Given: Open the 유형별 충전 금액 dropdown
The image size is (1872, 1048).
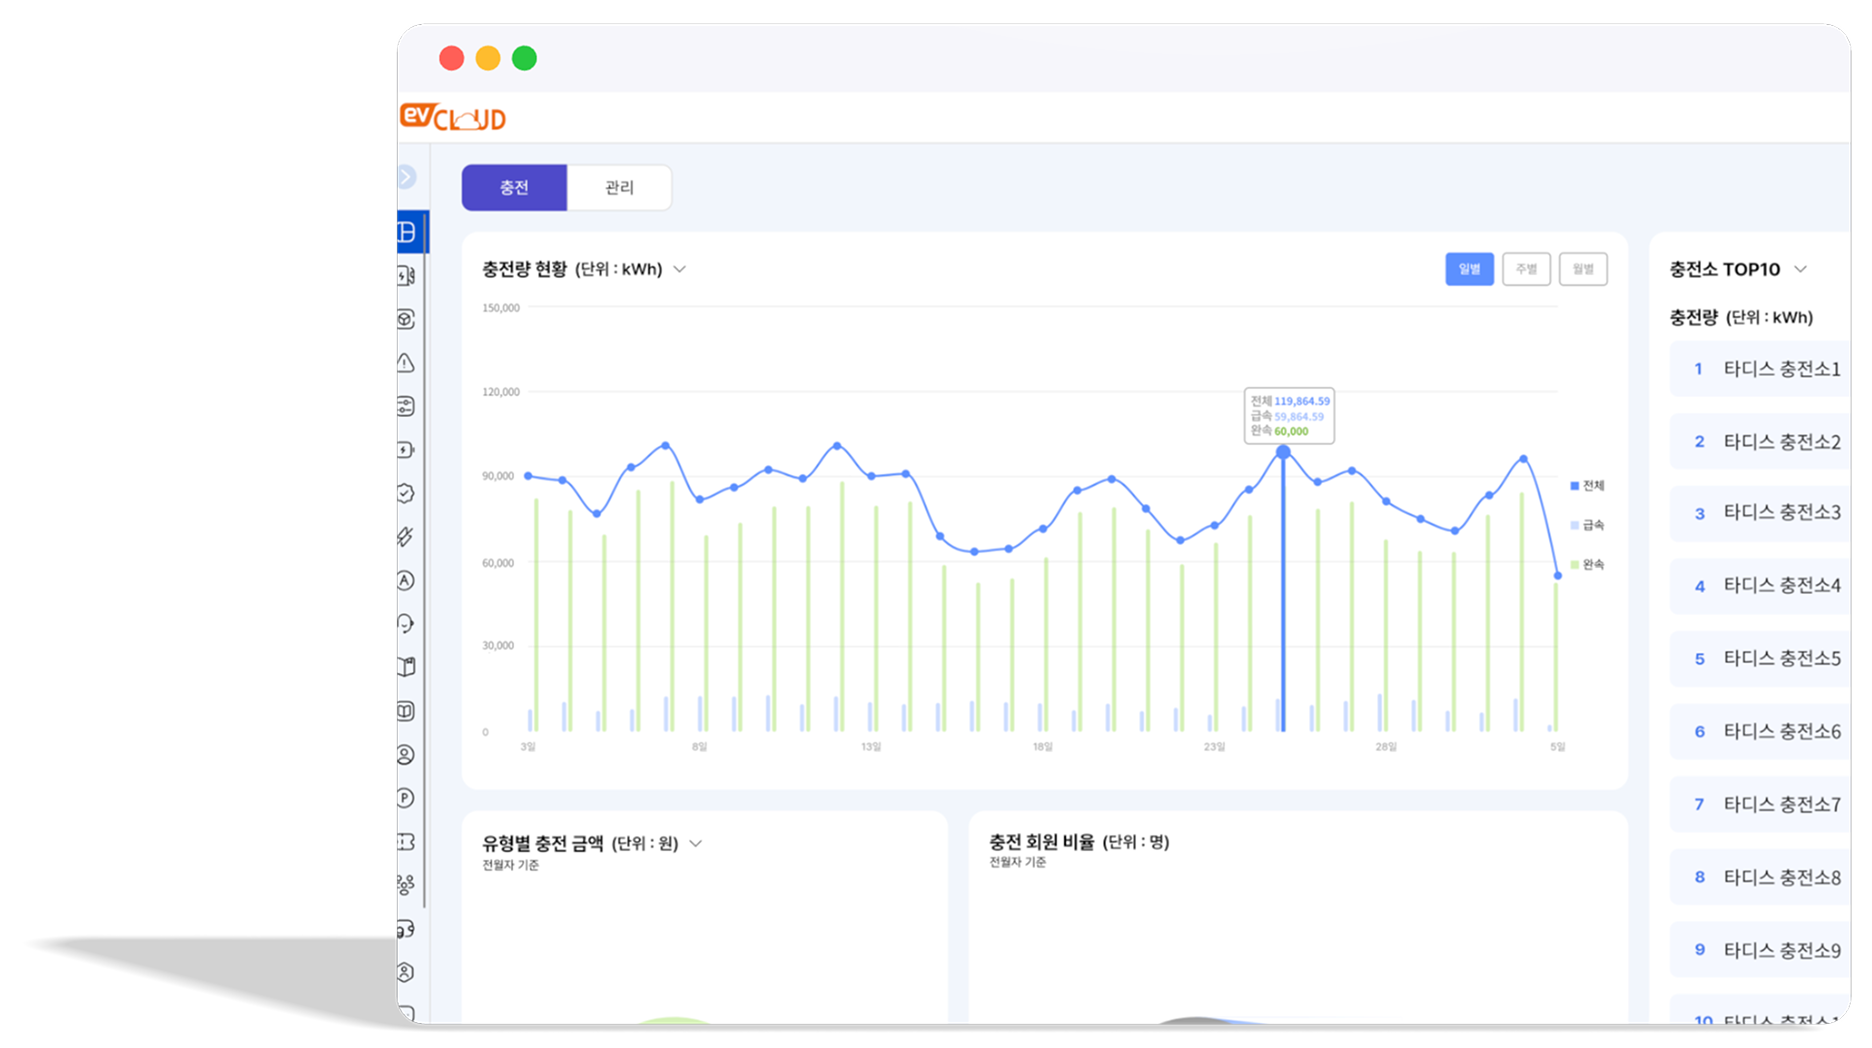Looking at the screenshot, I should point(696,844).
